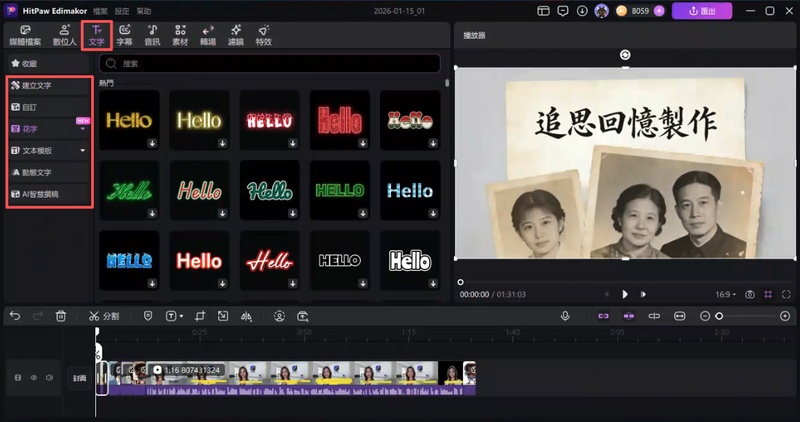The image size is (800, 422).
Task: Click the layout switch icon in the title bar
Action: point(543,11)
